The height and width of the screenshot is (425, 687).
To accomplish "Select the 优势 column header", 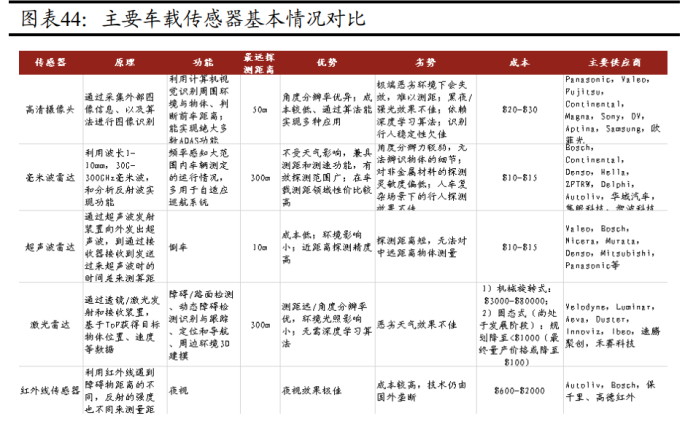I will coord(327,62).
